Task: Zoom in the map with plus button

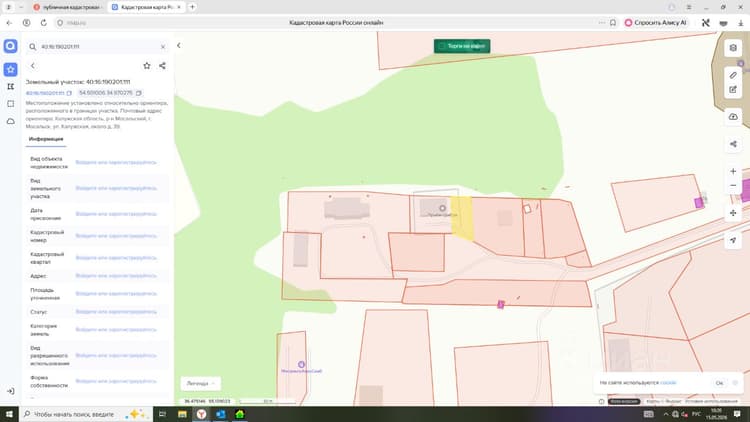Action: (733, 171)
